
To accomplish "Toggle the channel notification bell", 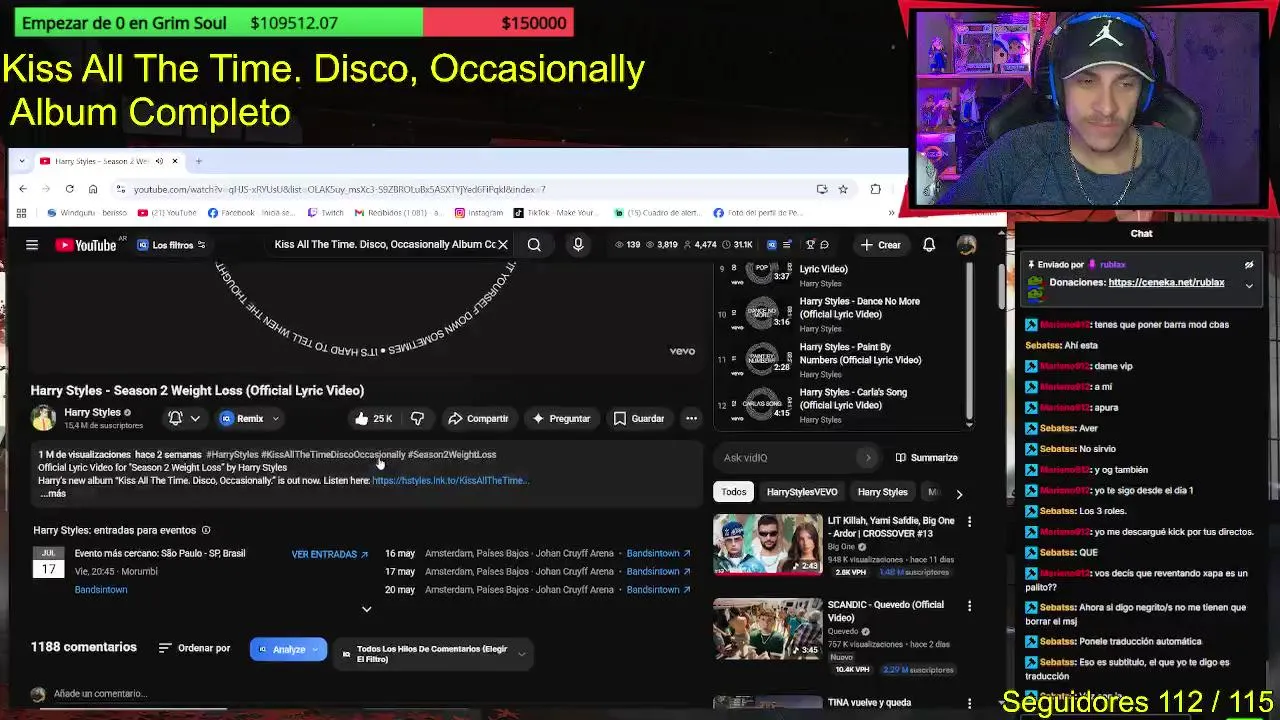I will tap(175, 418).
